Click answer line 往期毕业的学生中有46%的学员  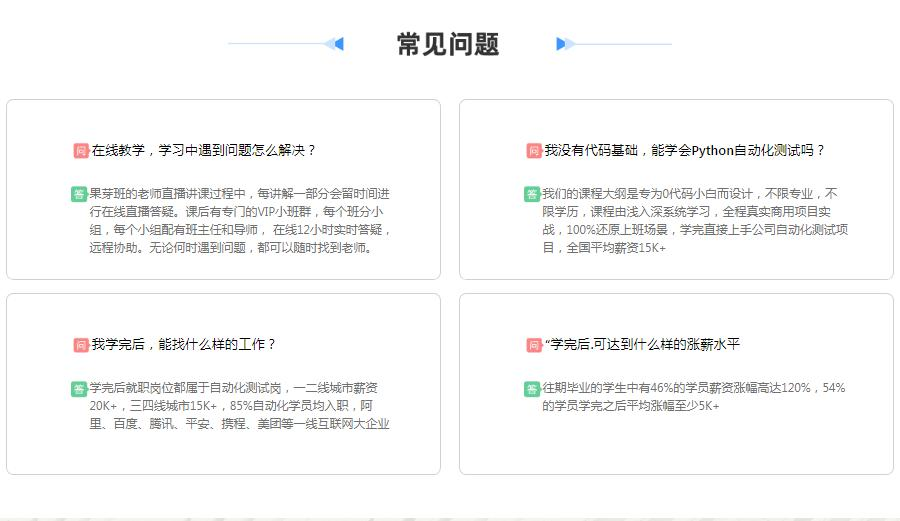[x=693, y=388]
